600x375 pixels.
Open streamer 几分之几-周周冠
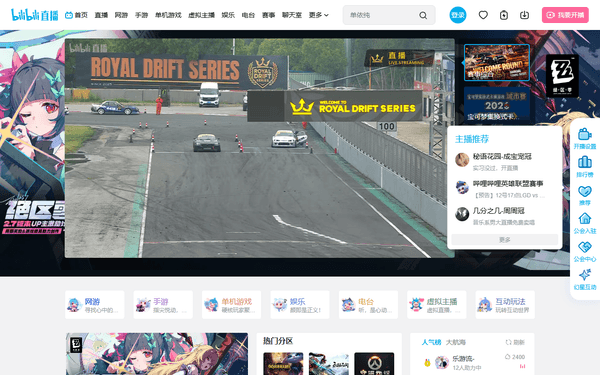tap(499, 211)
